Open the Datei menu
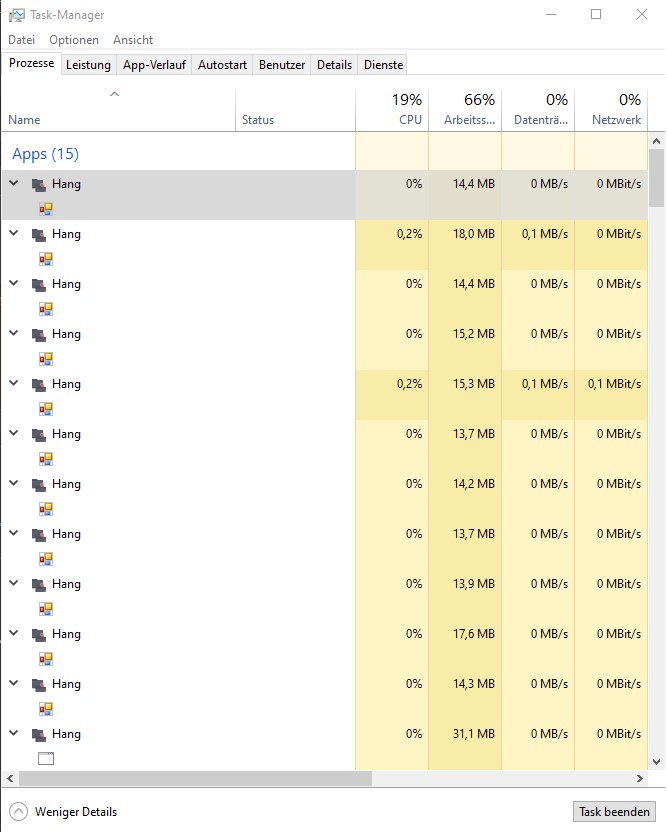667x832 pixels. 21,40
